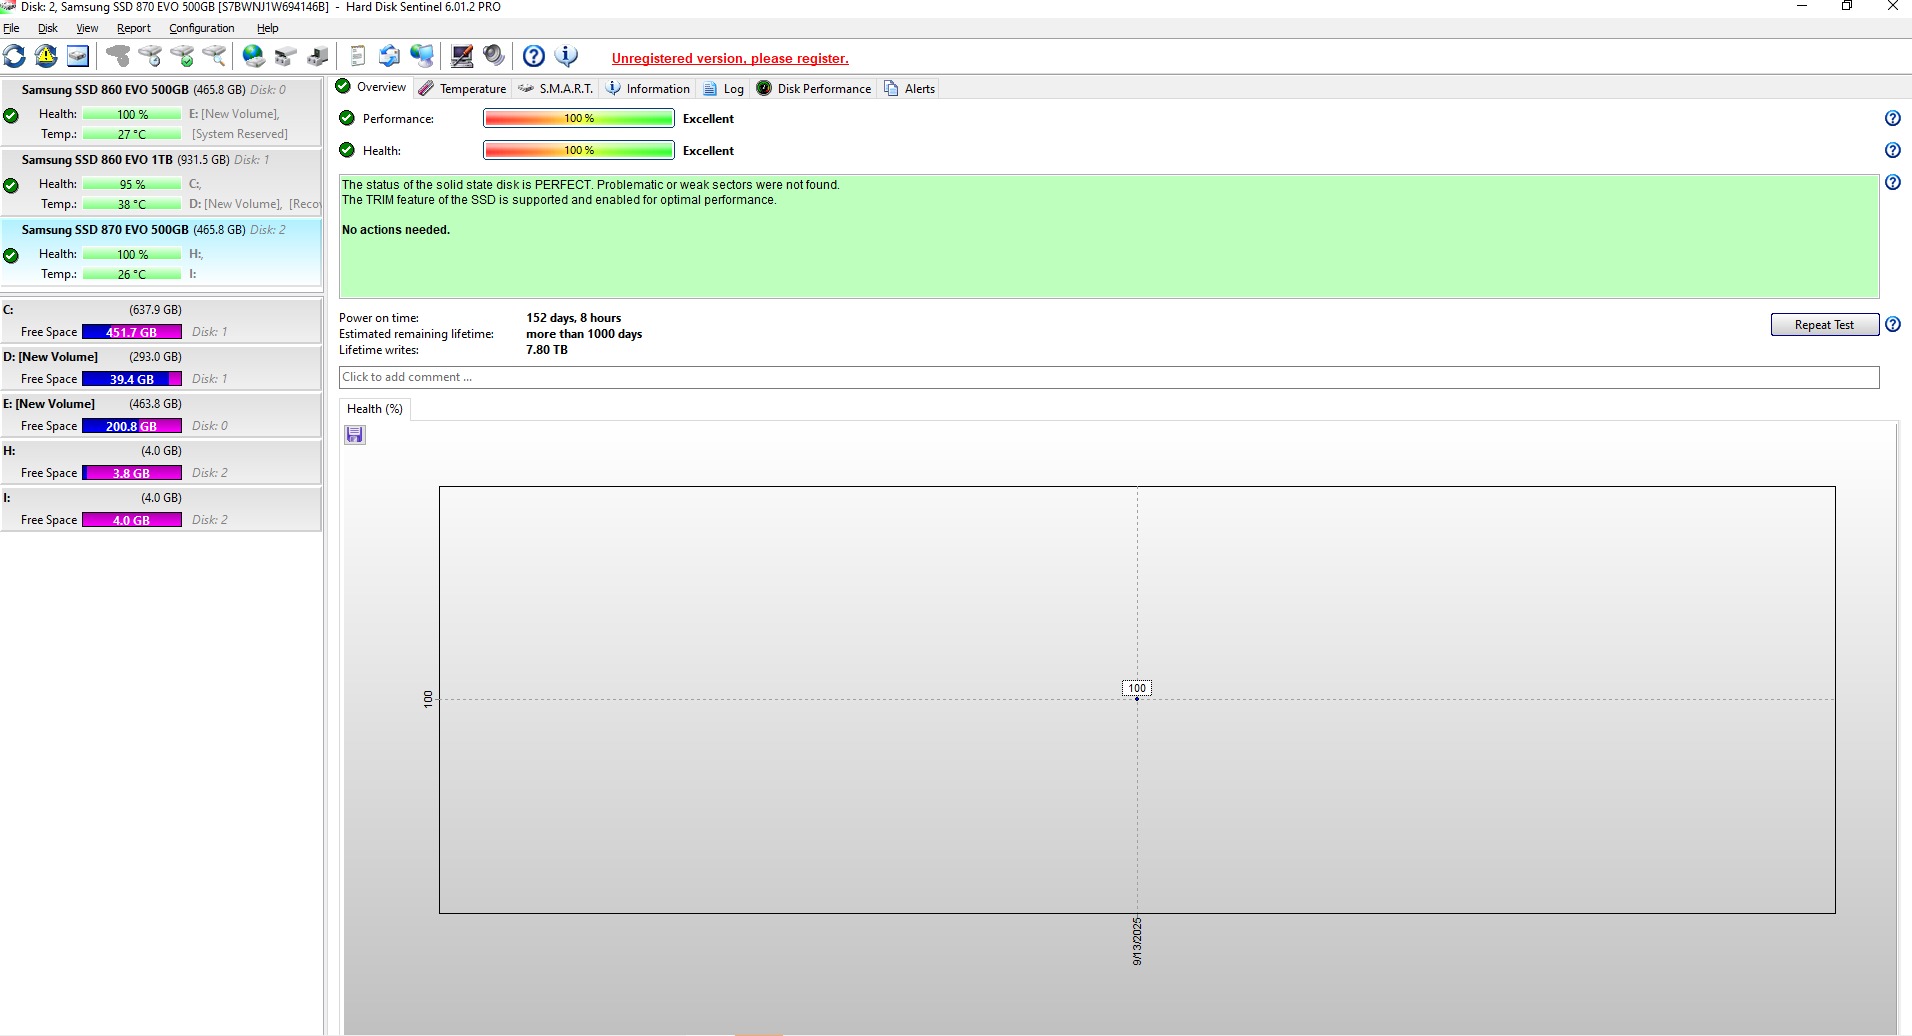Click the C: free space 451.7 GB bar
This screenshot has width=1912, height=1036.
(x=132, y=332)
